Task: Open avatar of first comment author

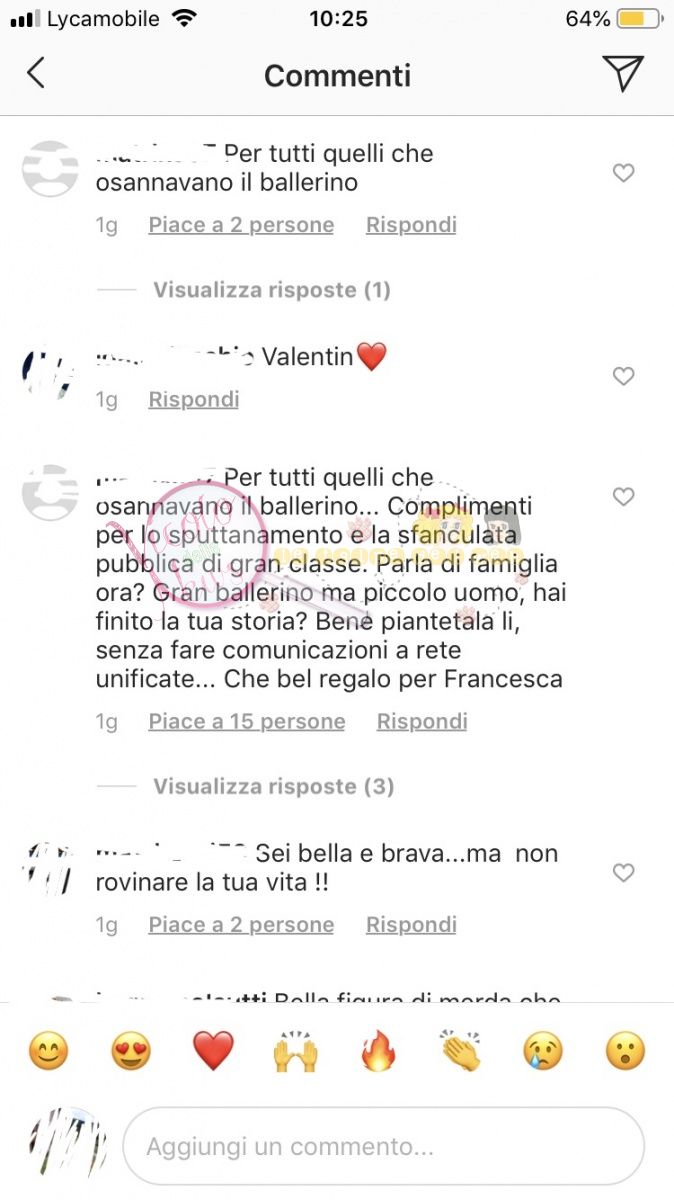Action: 50,169
